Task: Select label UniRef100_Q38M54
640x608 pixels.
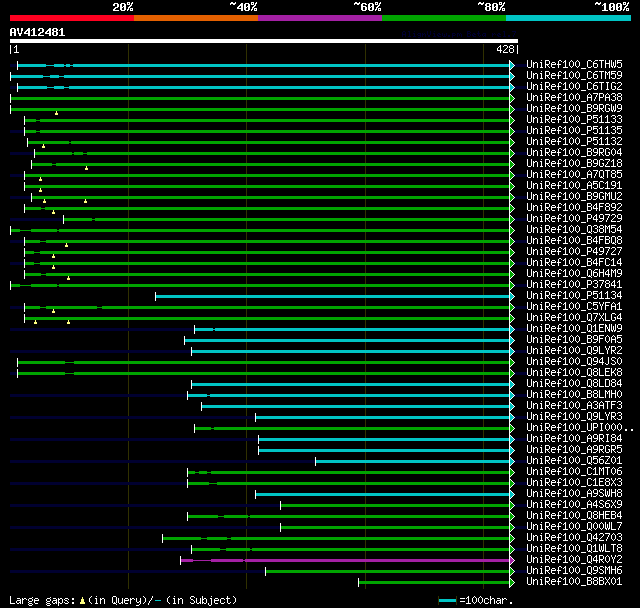Action: click(574, 230)
